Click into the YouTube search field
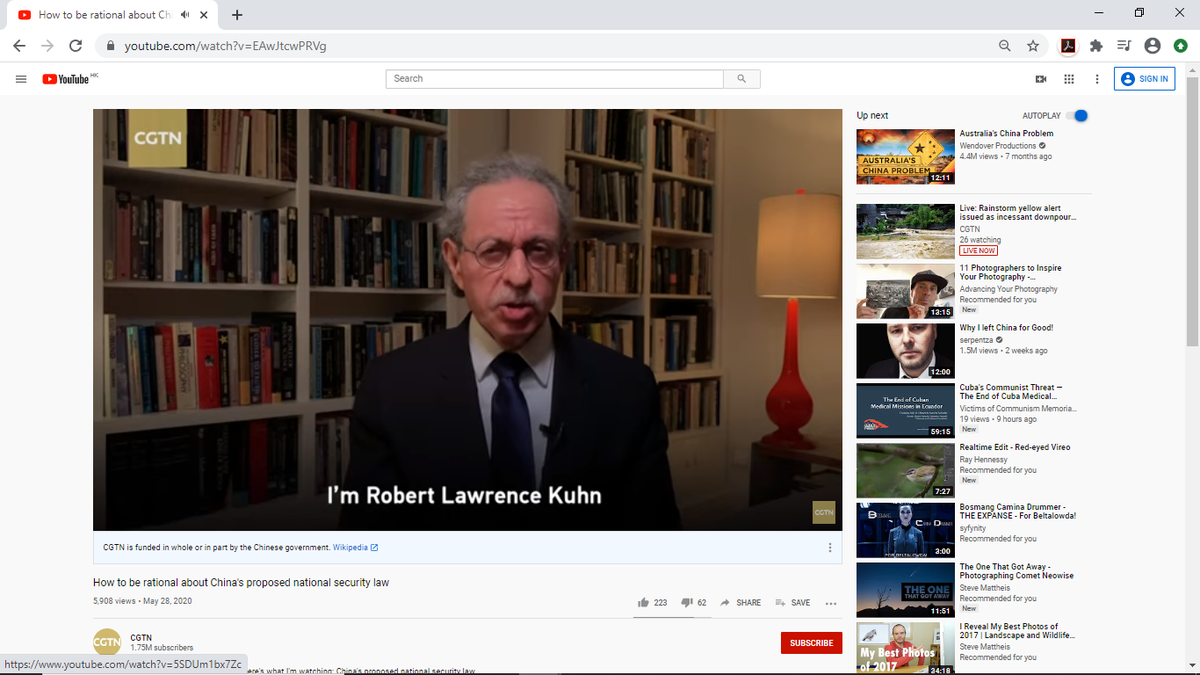Viewport: 1200px width, 675px height. (555, 79)
